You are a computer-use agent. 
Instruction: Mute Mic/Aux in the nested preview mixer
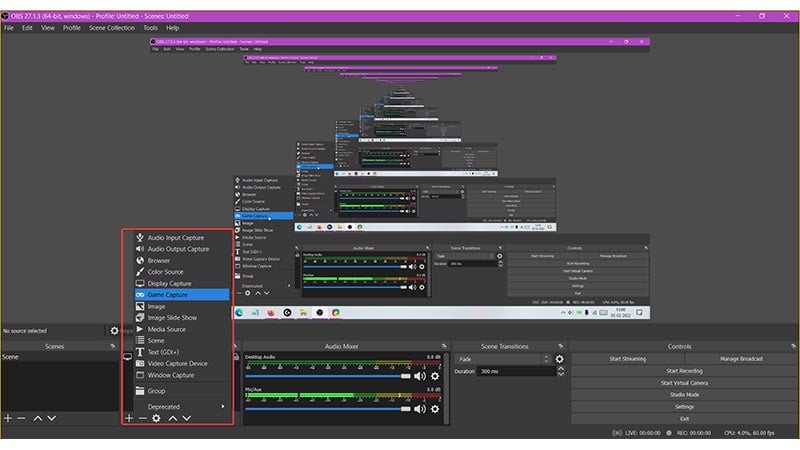[412, 287]
